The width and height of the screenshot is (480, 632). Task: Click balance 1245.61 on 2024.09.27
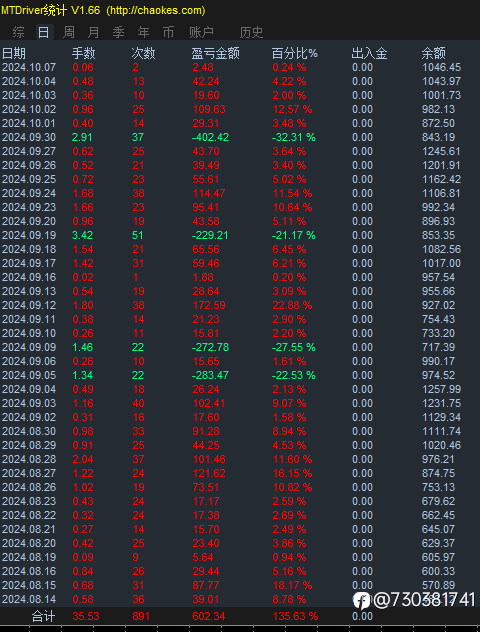(441, 151)
